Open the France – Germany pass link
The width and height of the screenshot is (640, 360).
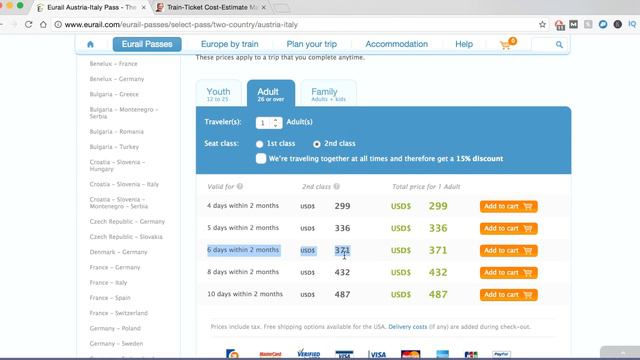tap(115, 267)
